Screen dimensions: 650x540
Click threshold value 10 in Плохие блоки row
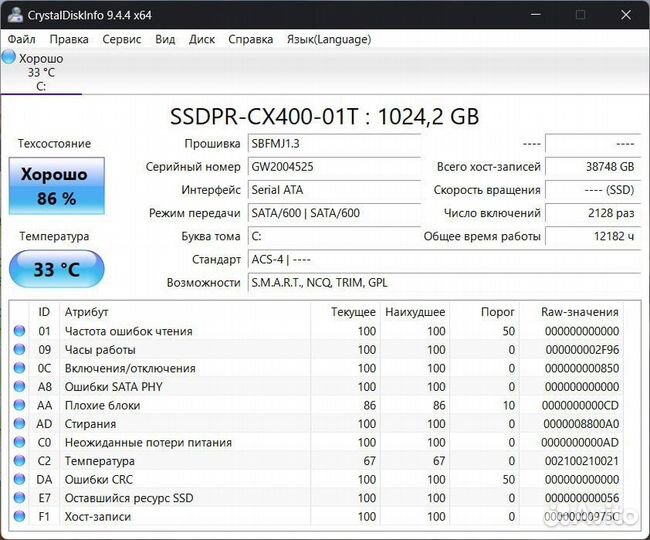pos(509,405)
